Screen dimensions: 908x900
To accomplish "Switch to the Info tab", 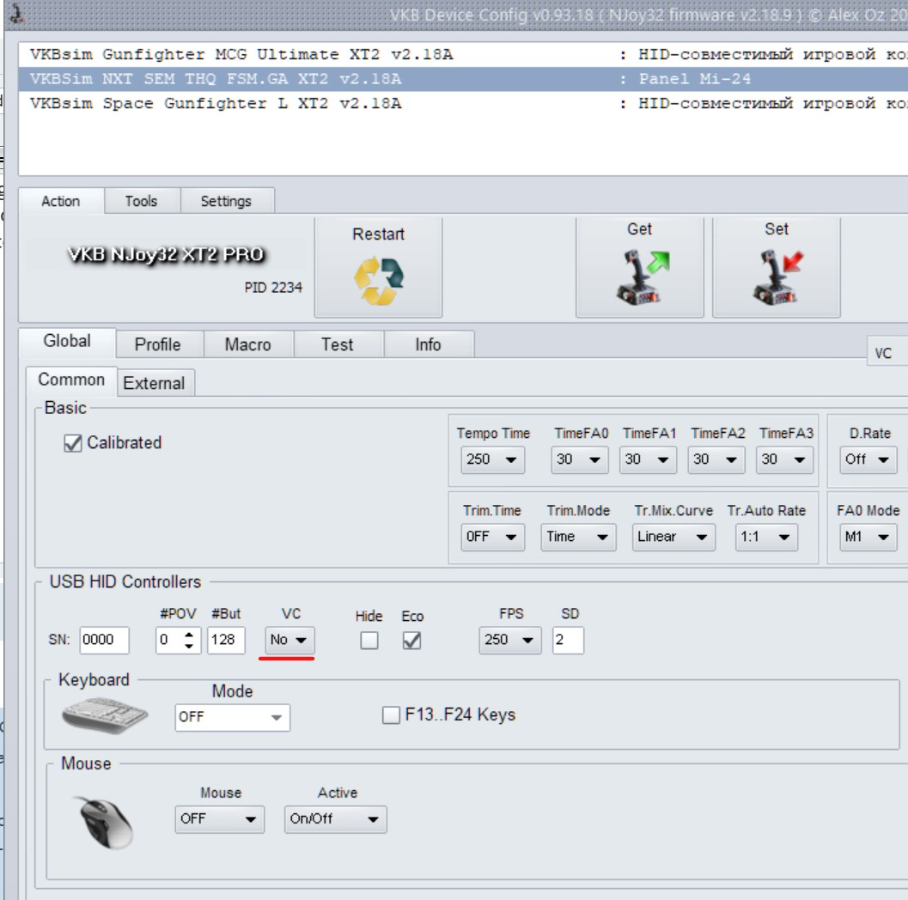I will click(x=429, y=345).
